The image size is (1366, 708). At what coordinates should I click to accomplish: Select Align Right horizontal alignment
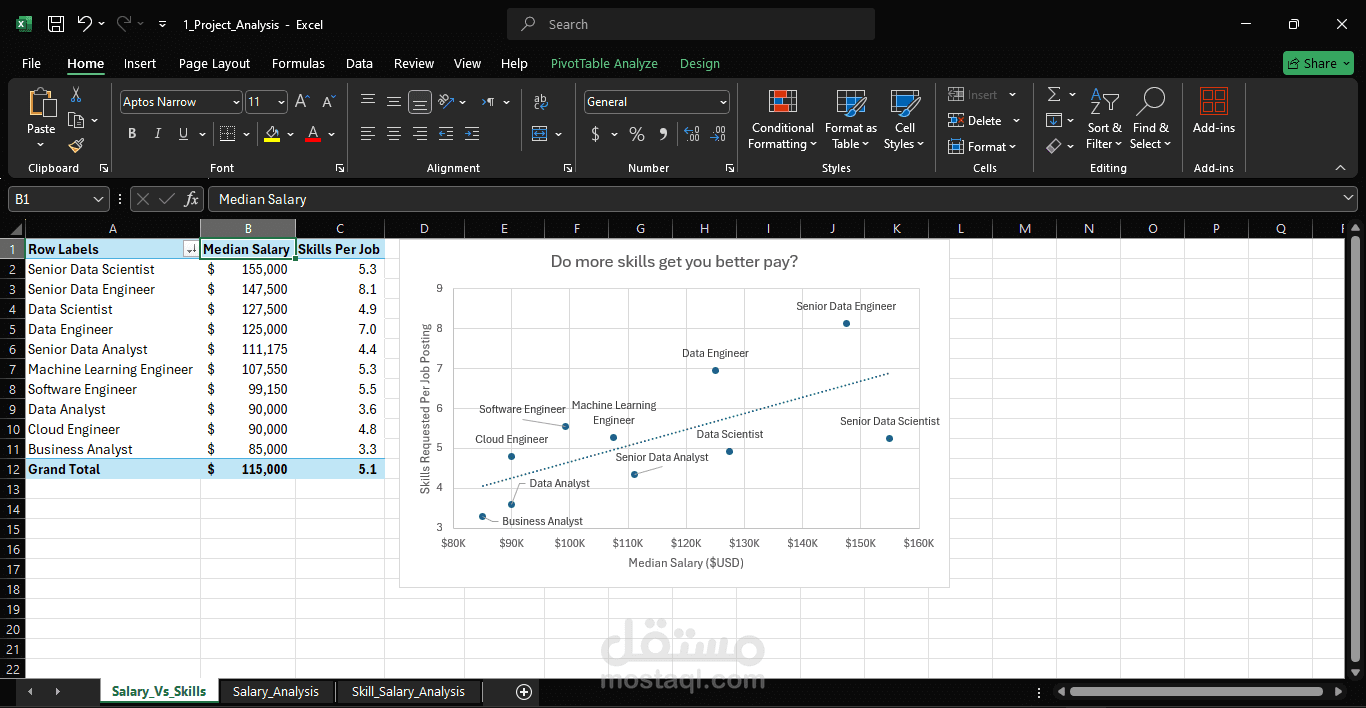point(420,133)
